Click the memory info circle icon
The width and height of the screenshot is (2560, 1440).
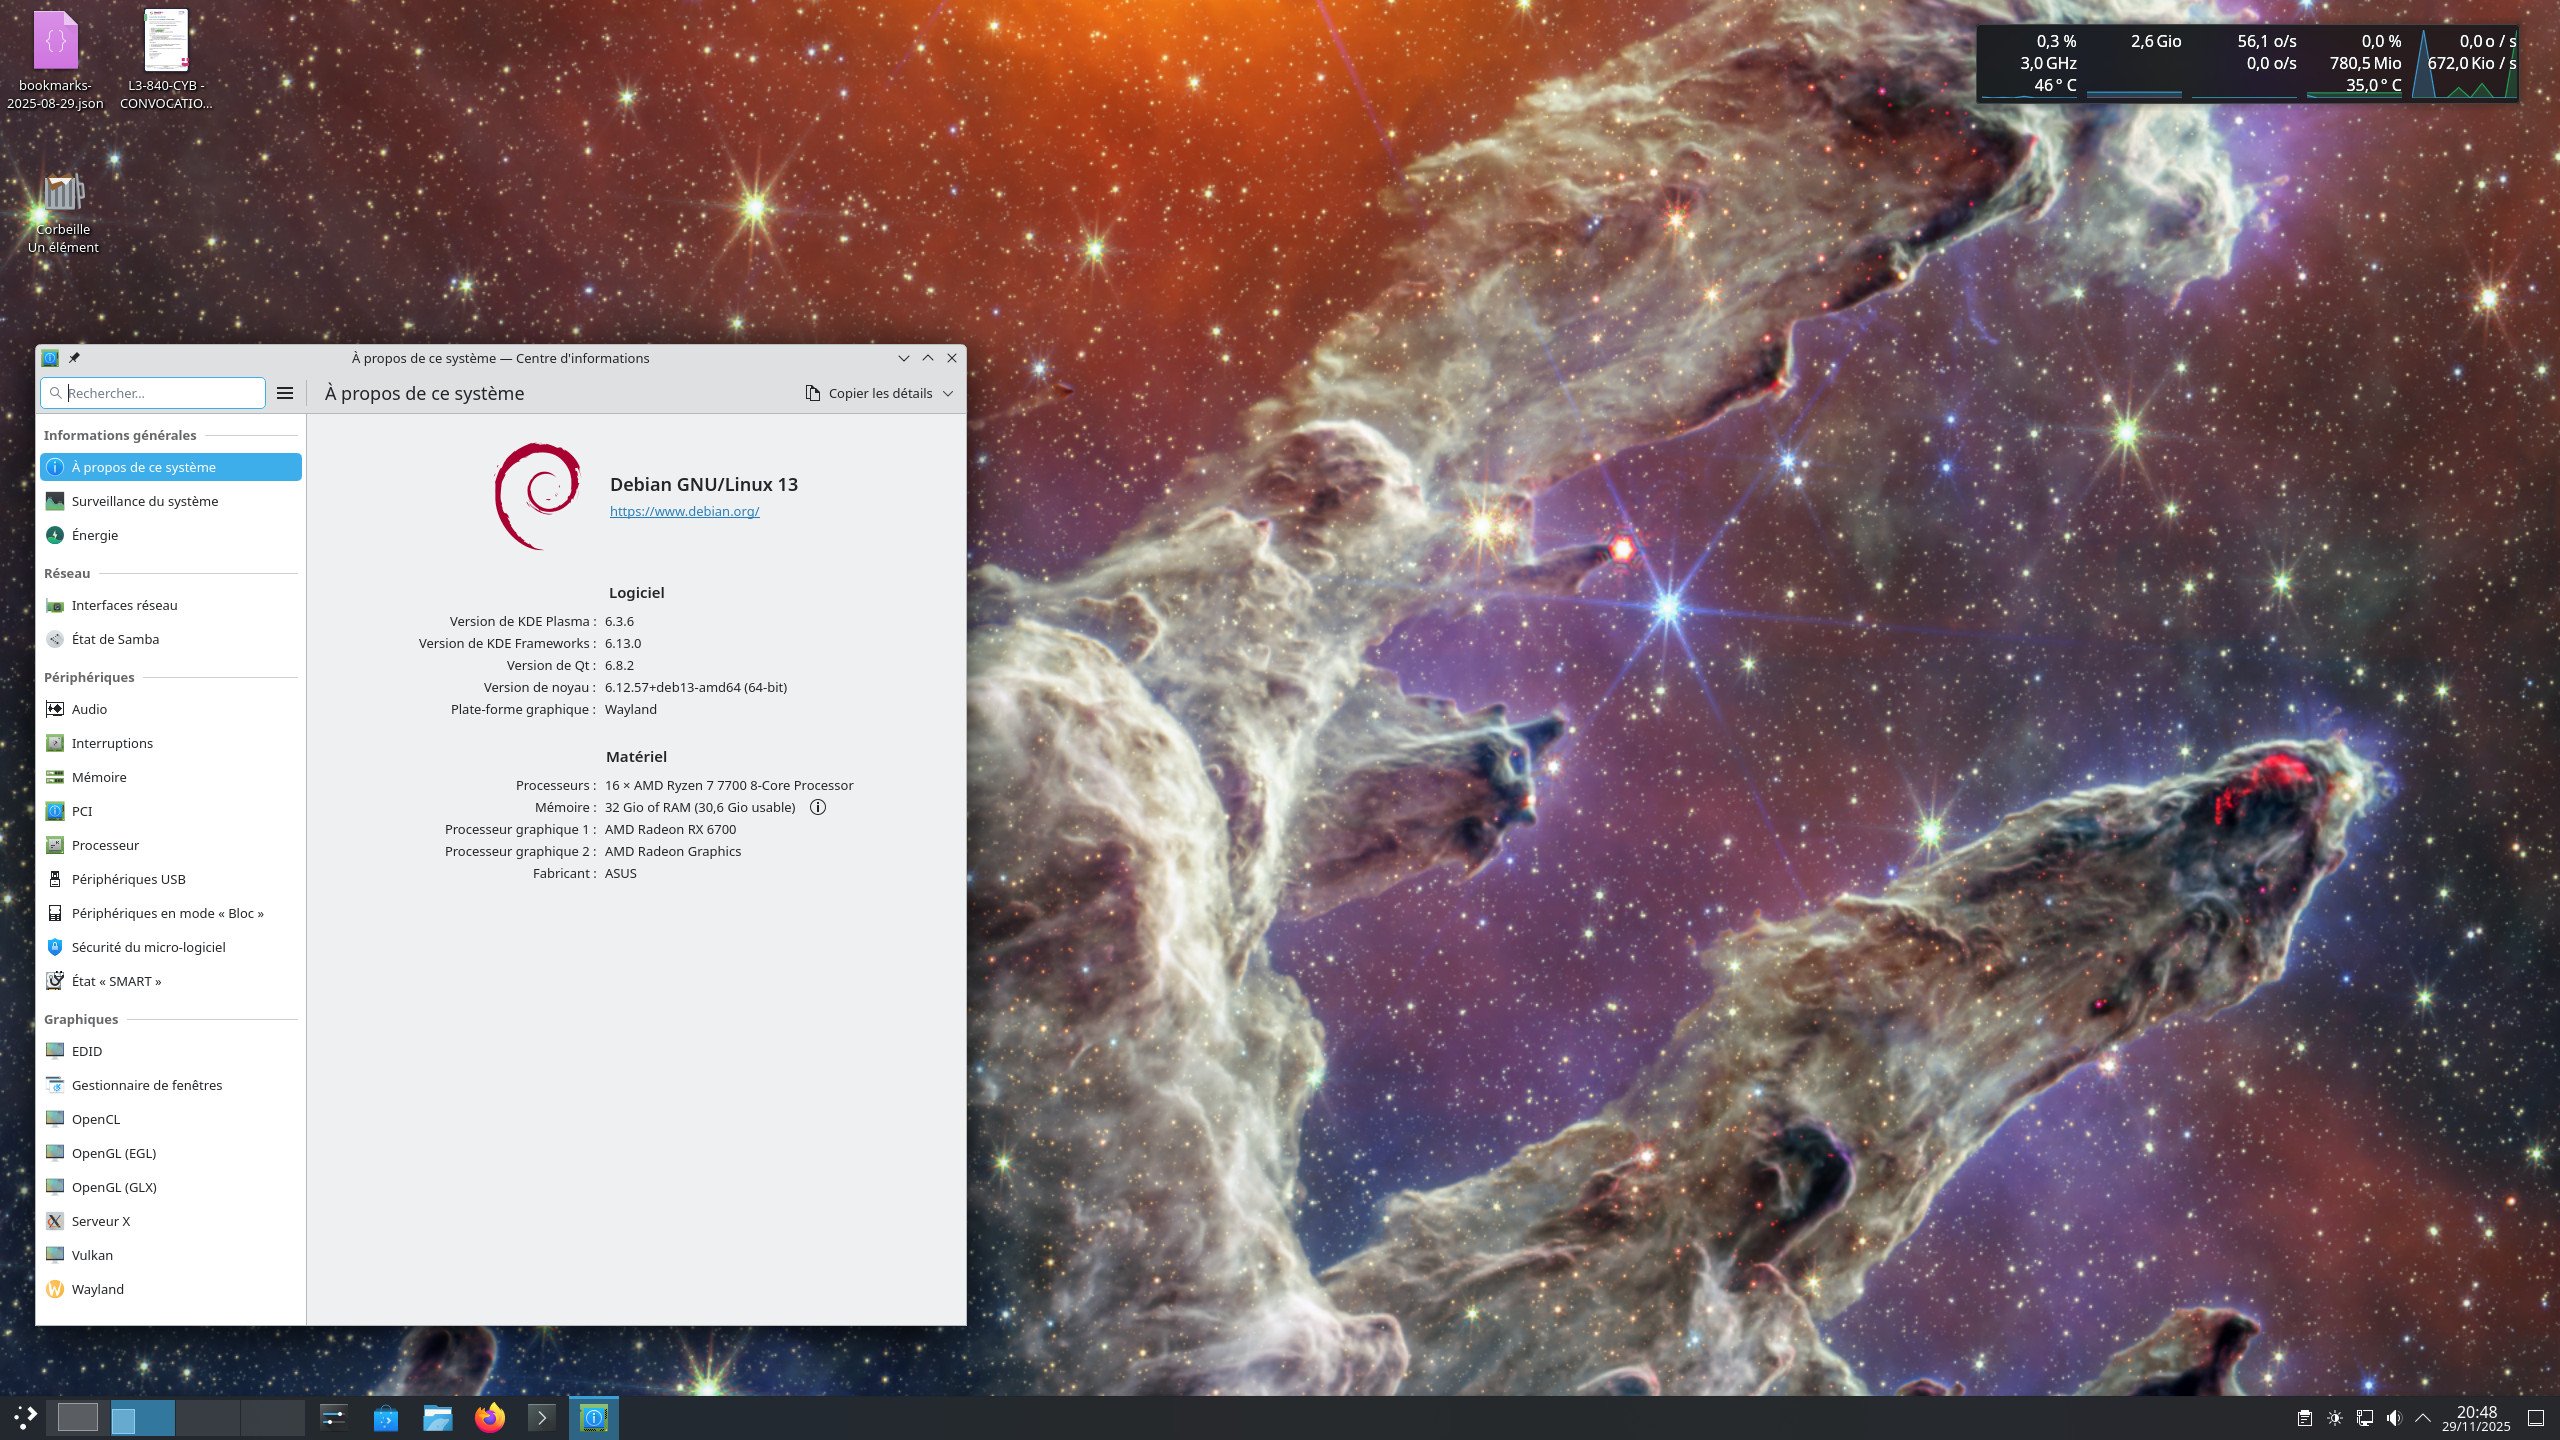(x=817, y=807)
